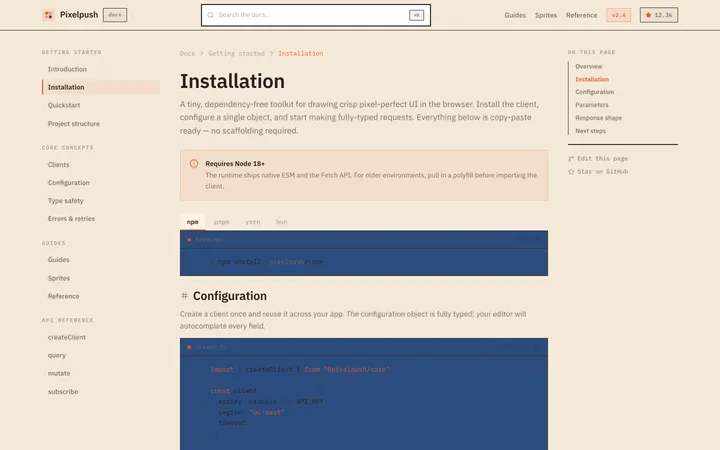Open Clients under Core Concepts
The width and height of the screenshot is (720, 450).
pyautogui.click(x=101, y=164)
